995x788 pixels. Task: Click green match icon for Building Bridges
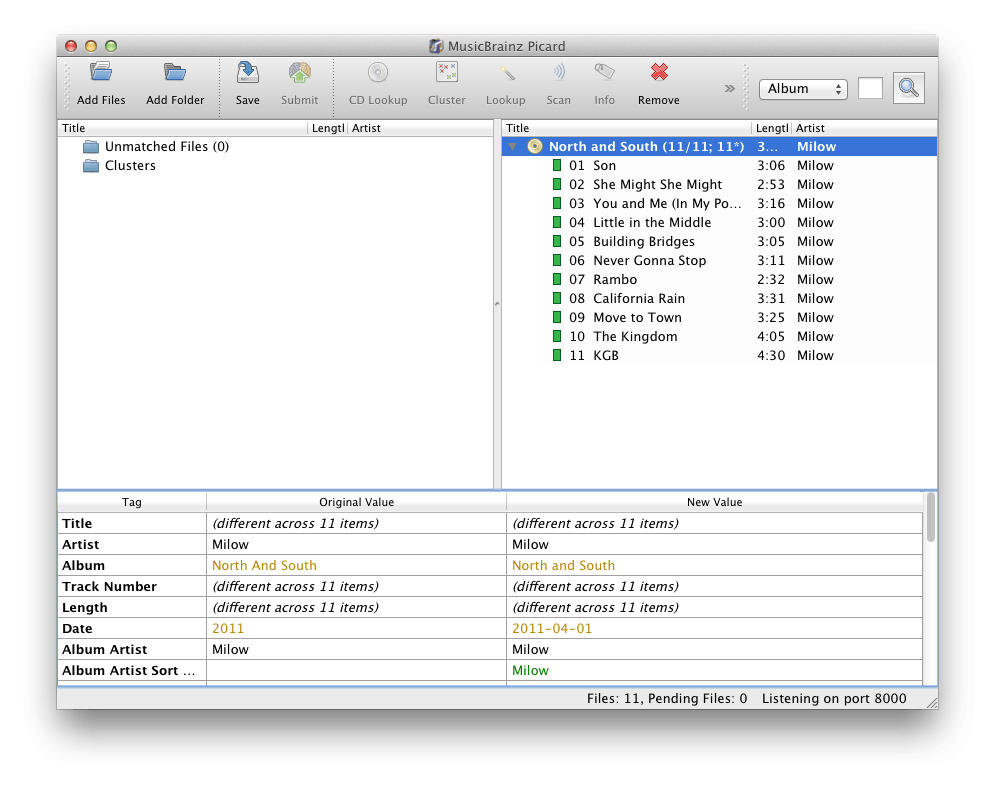pos(557,242)
